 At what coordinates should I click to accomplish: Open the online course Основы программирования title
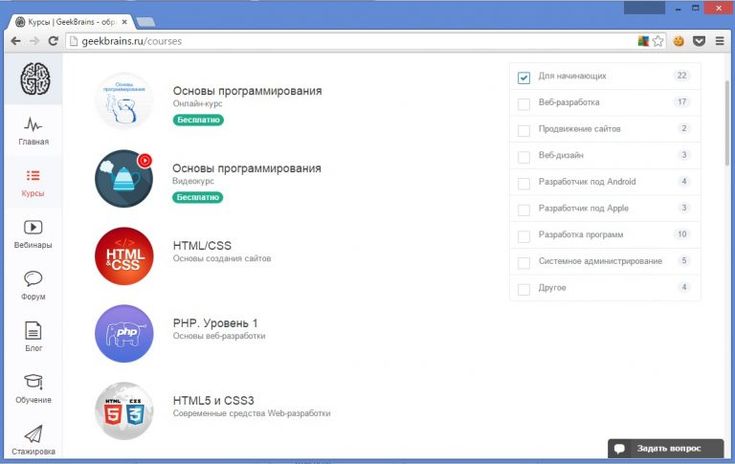coord(247,91)
